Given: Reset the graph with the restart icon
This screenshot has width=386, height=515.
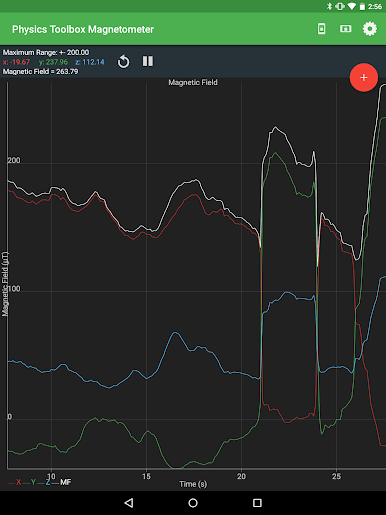Looking at the screenshot, I should 123,62.
